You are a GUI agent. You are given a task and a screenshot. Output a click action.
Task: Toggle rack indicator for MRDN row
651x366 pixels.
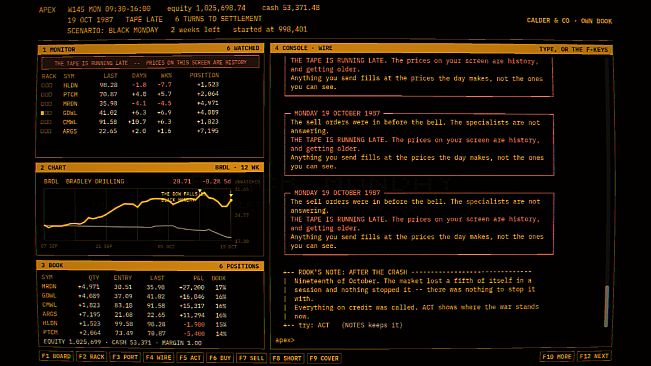point(46,104)
